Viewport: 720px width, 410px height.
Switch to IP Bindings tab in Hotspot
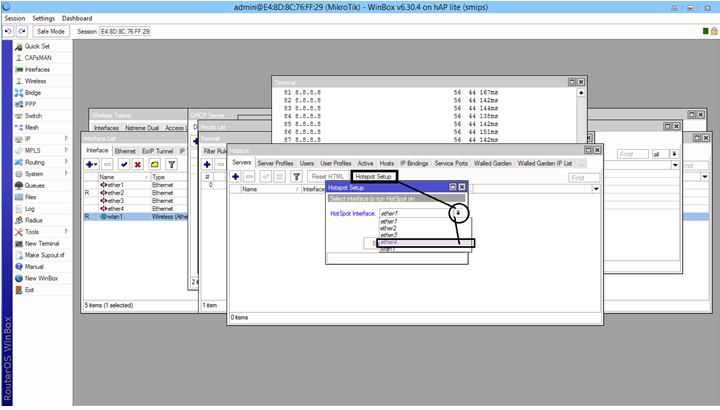pyautogui.click(x=414, y=163)
